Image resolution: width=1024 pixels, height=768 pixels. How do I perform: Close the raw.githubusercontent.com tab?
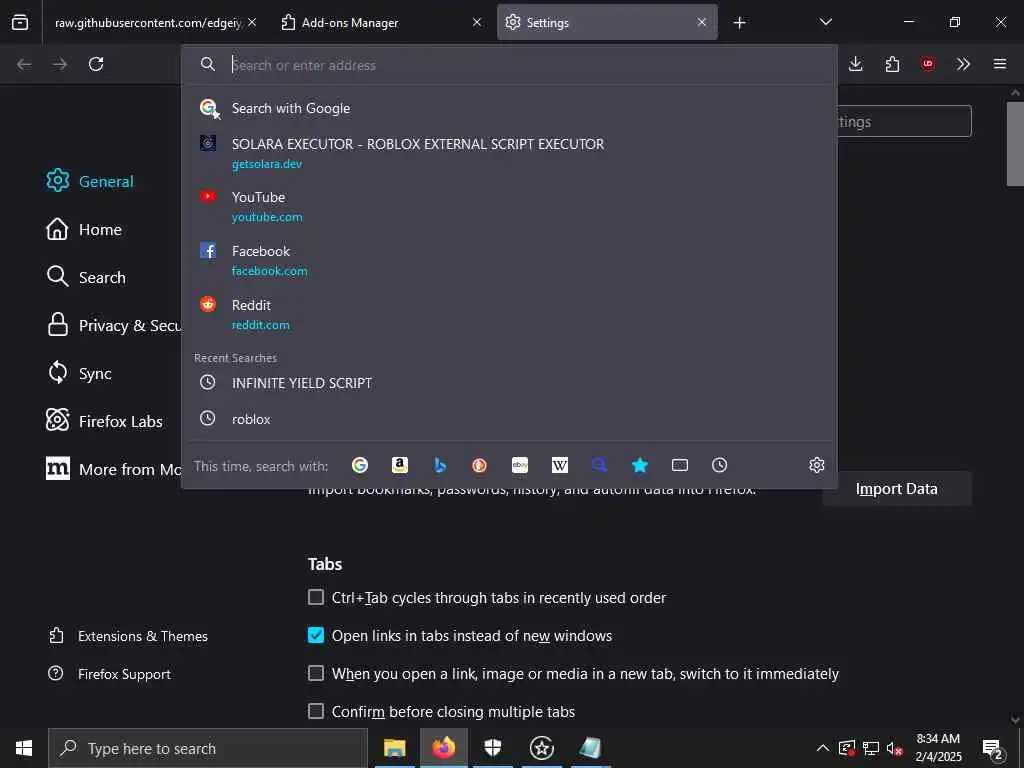pos(252,22)
